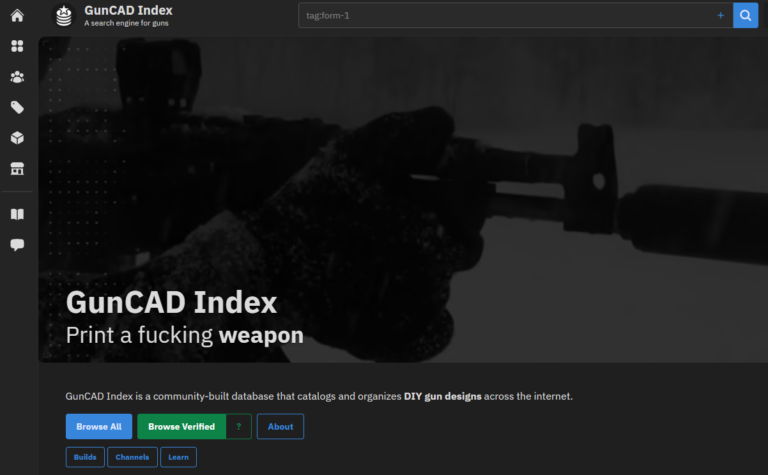The height and width of the screenshot is (475, 768).
Task: Open the people group icon in sidebar
Action: (17, 77)
